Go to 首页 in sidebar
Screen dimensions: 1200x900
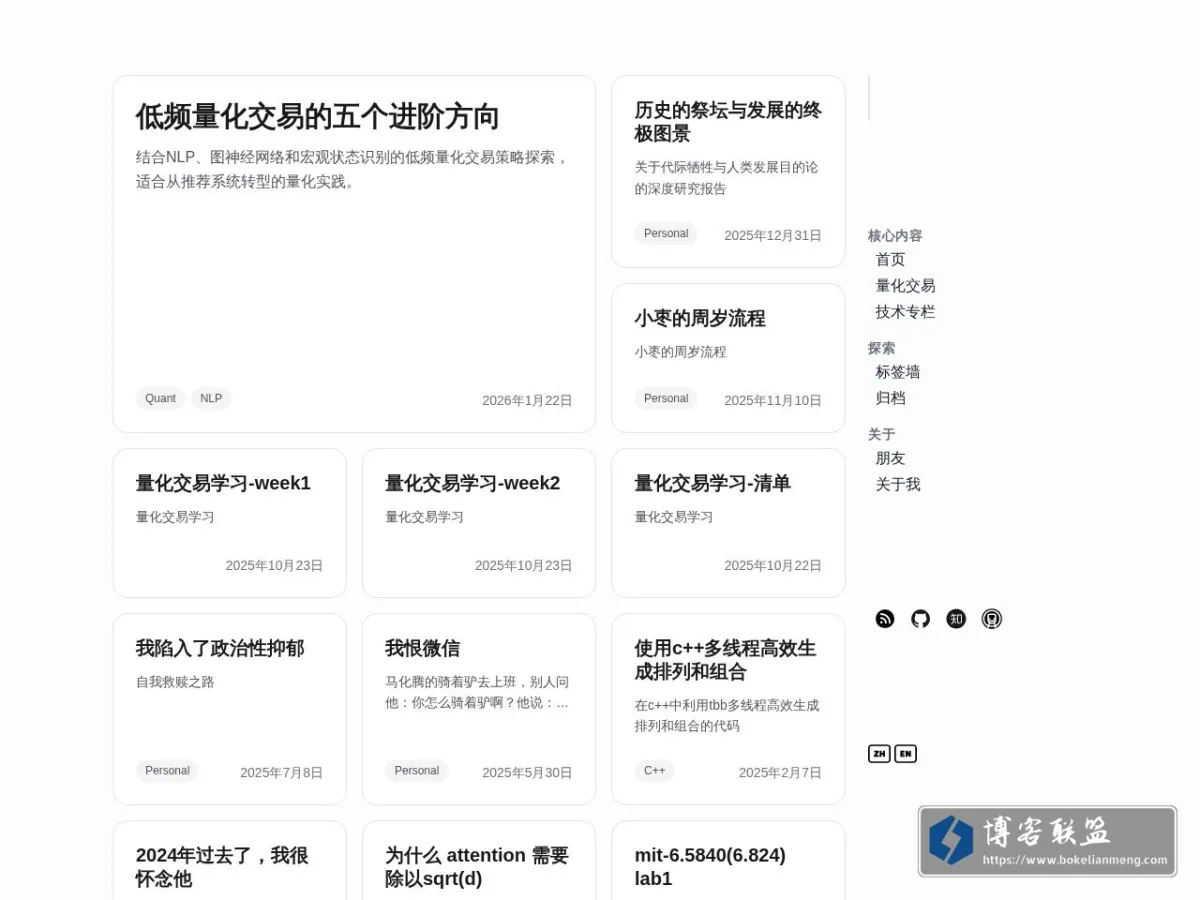tap(890, 260)
